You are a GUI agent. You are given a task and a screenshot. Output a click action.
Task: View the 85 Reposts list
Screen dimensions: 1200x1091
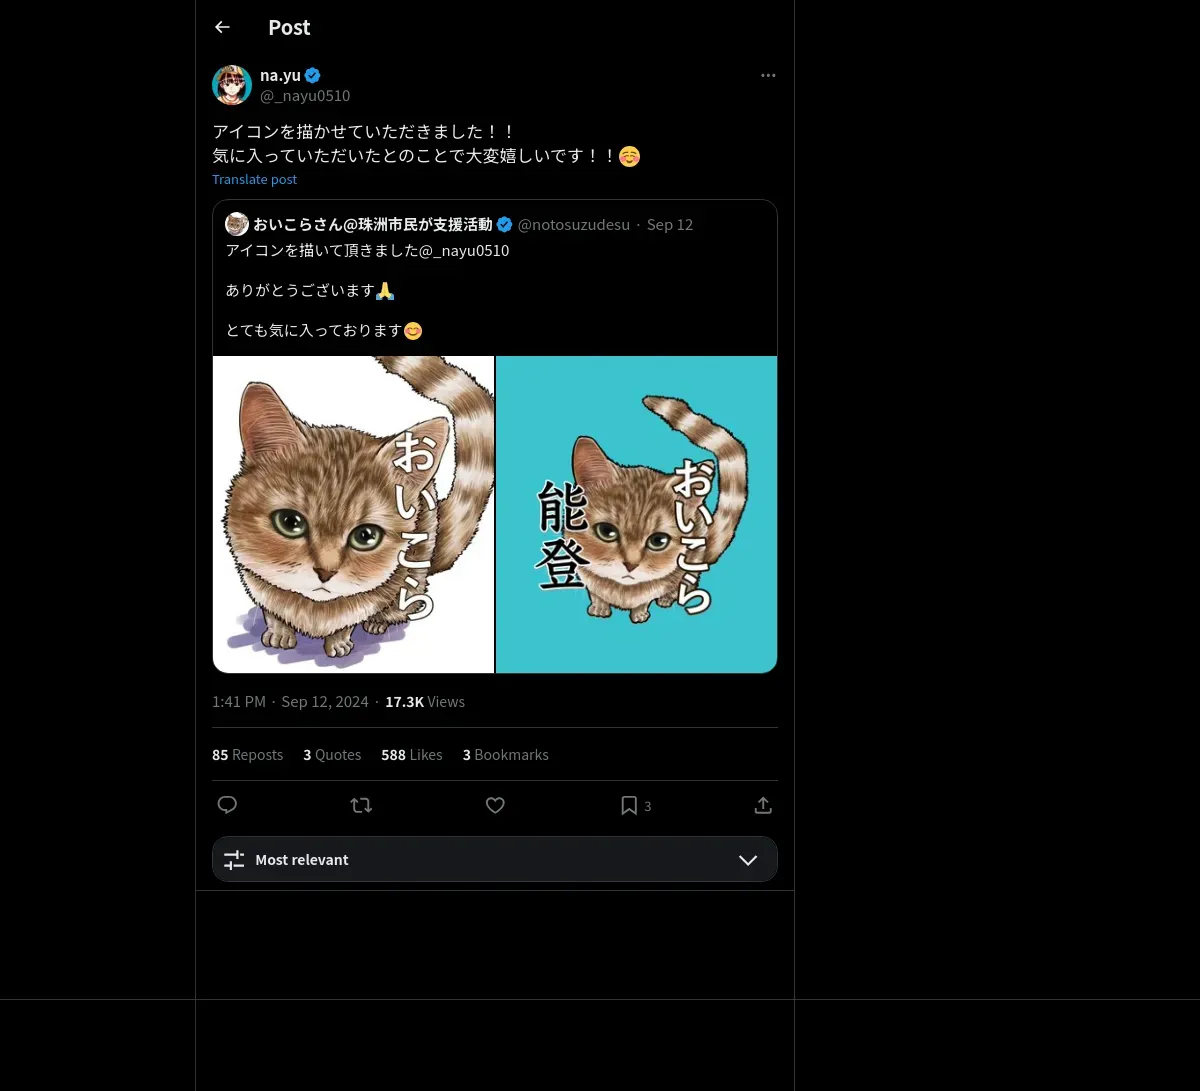pyautogui.click(x=247, y=755)
